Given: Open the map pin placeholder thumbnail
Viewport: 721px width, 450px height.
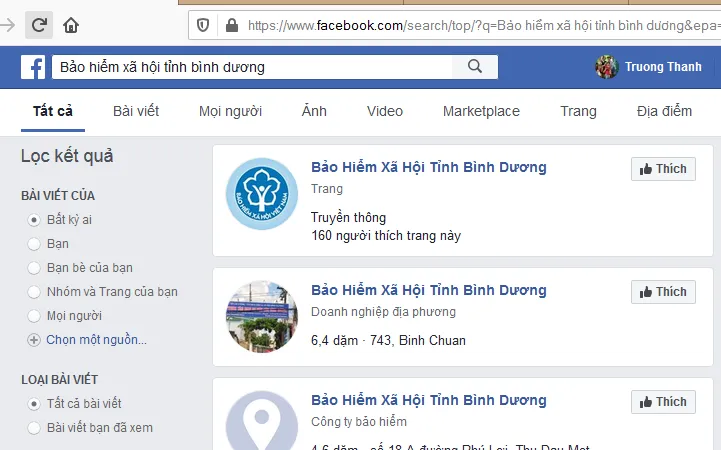Looking at the screenshot, I should [262, 420].
